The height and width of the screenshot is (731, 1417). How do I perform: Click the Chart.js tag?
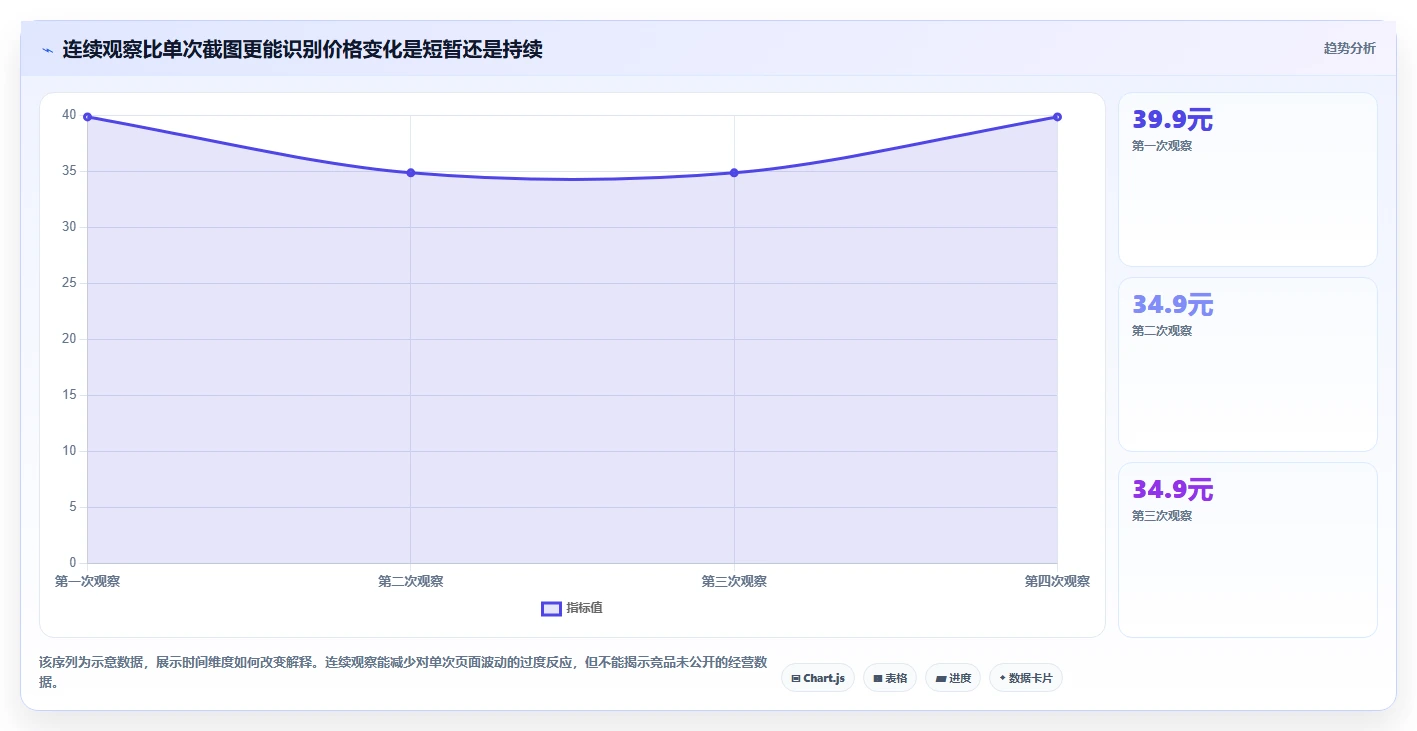point(817,678)
